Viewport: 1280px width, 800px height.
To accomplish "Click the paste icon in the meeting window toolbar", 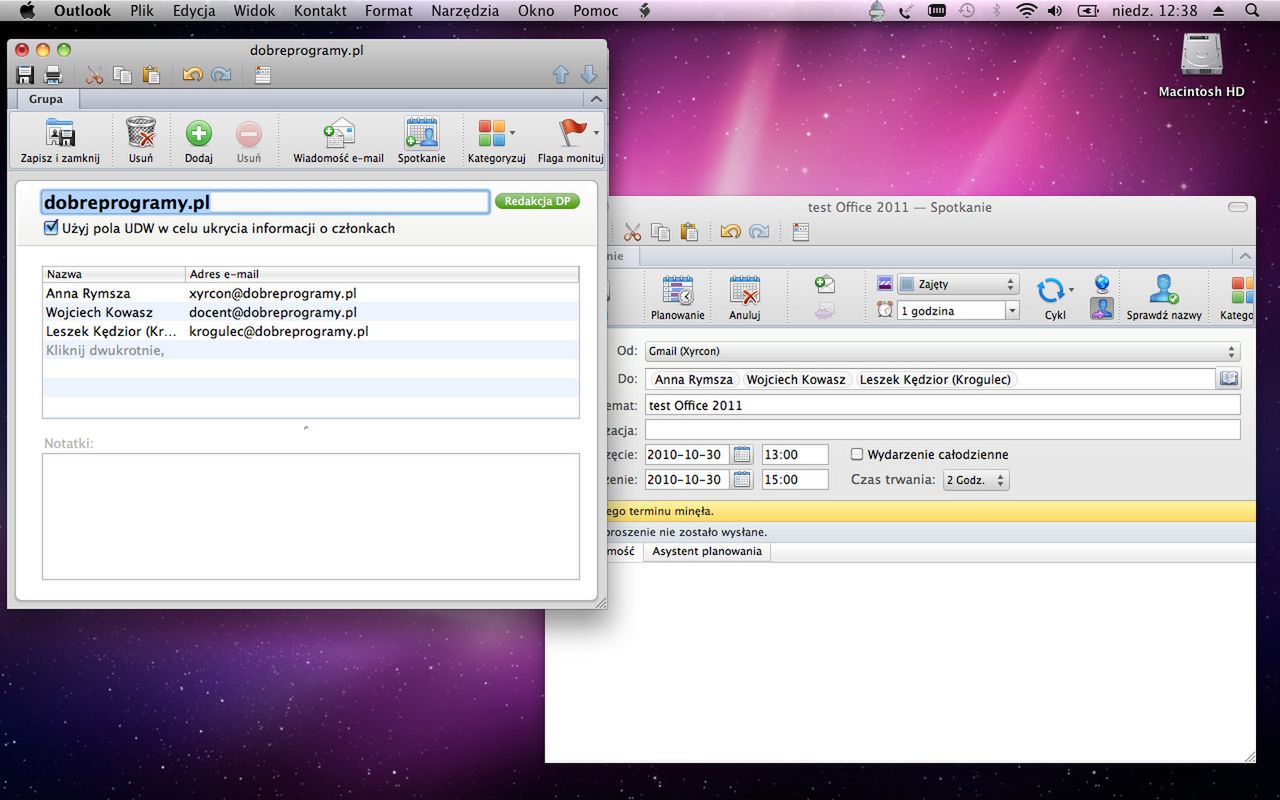I will [689, 232].
